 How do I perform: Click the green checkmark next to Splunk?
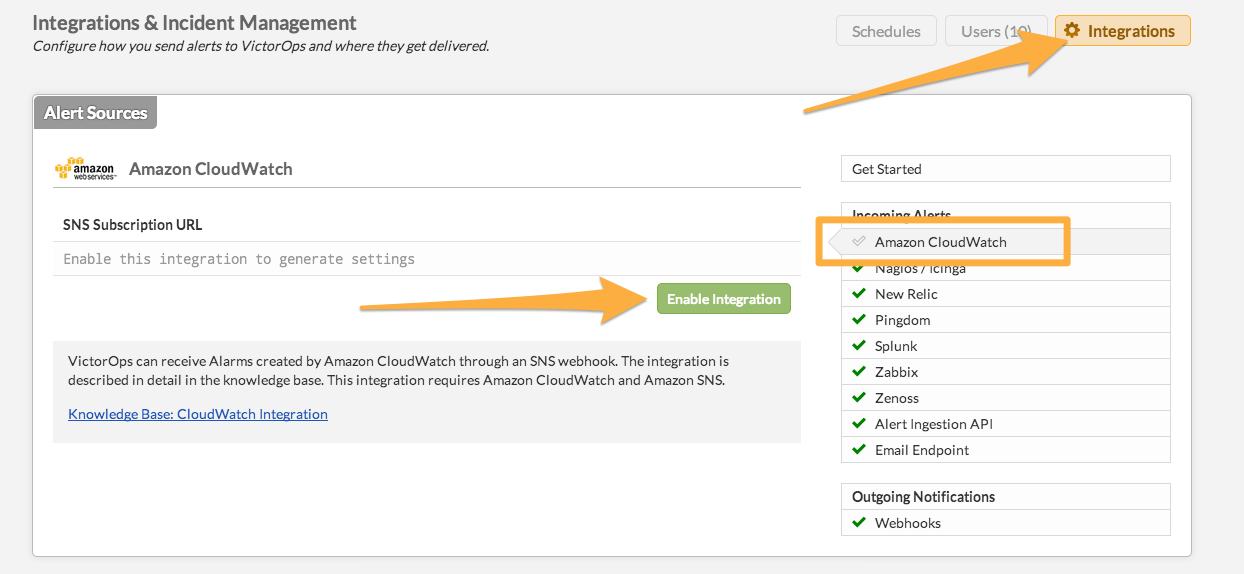click(x=858, y=345)
